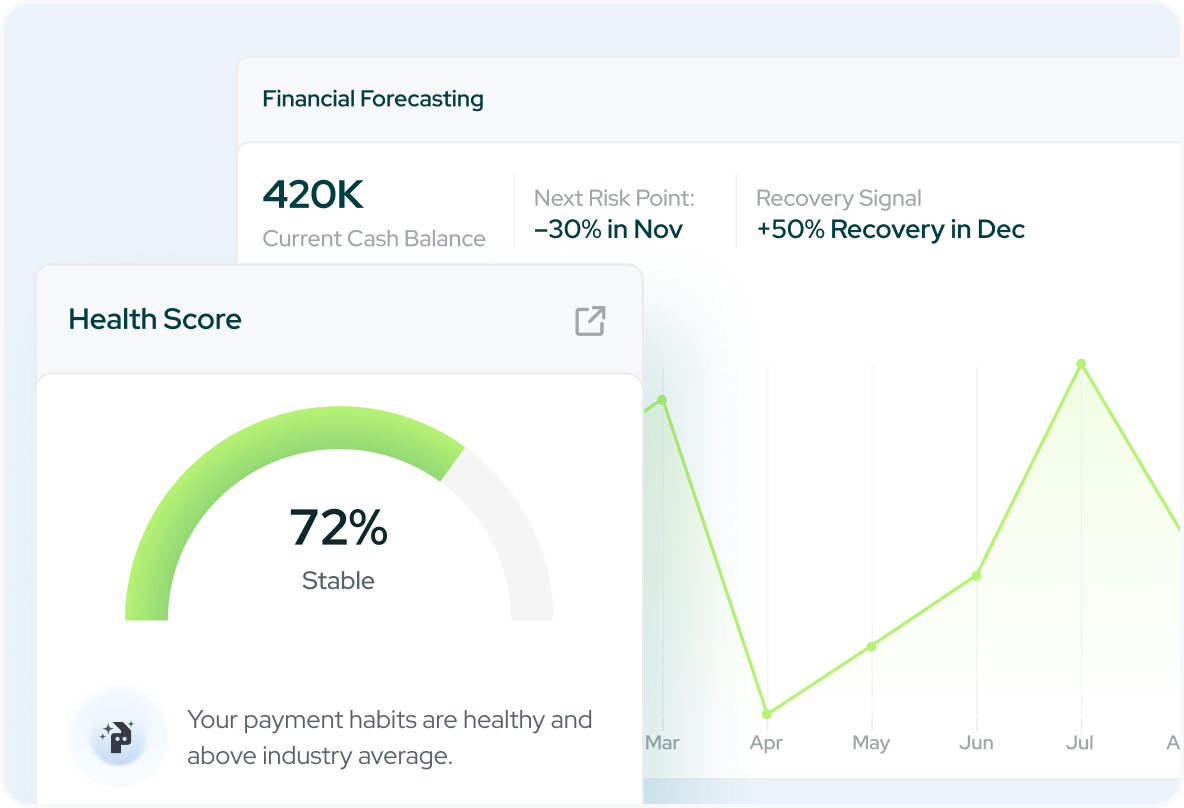Click the June data point marker

[976, 576]
